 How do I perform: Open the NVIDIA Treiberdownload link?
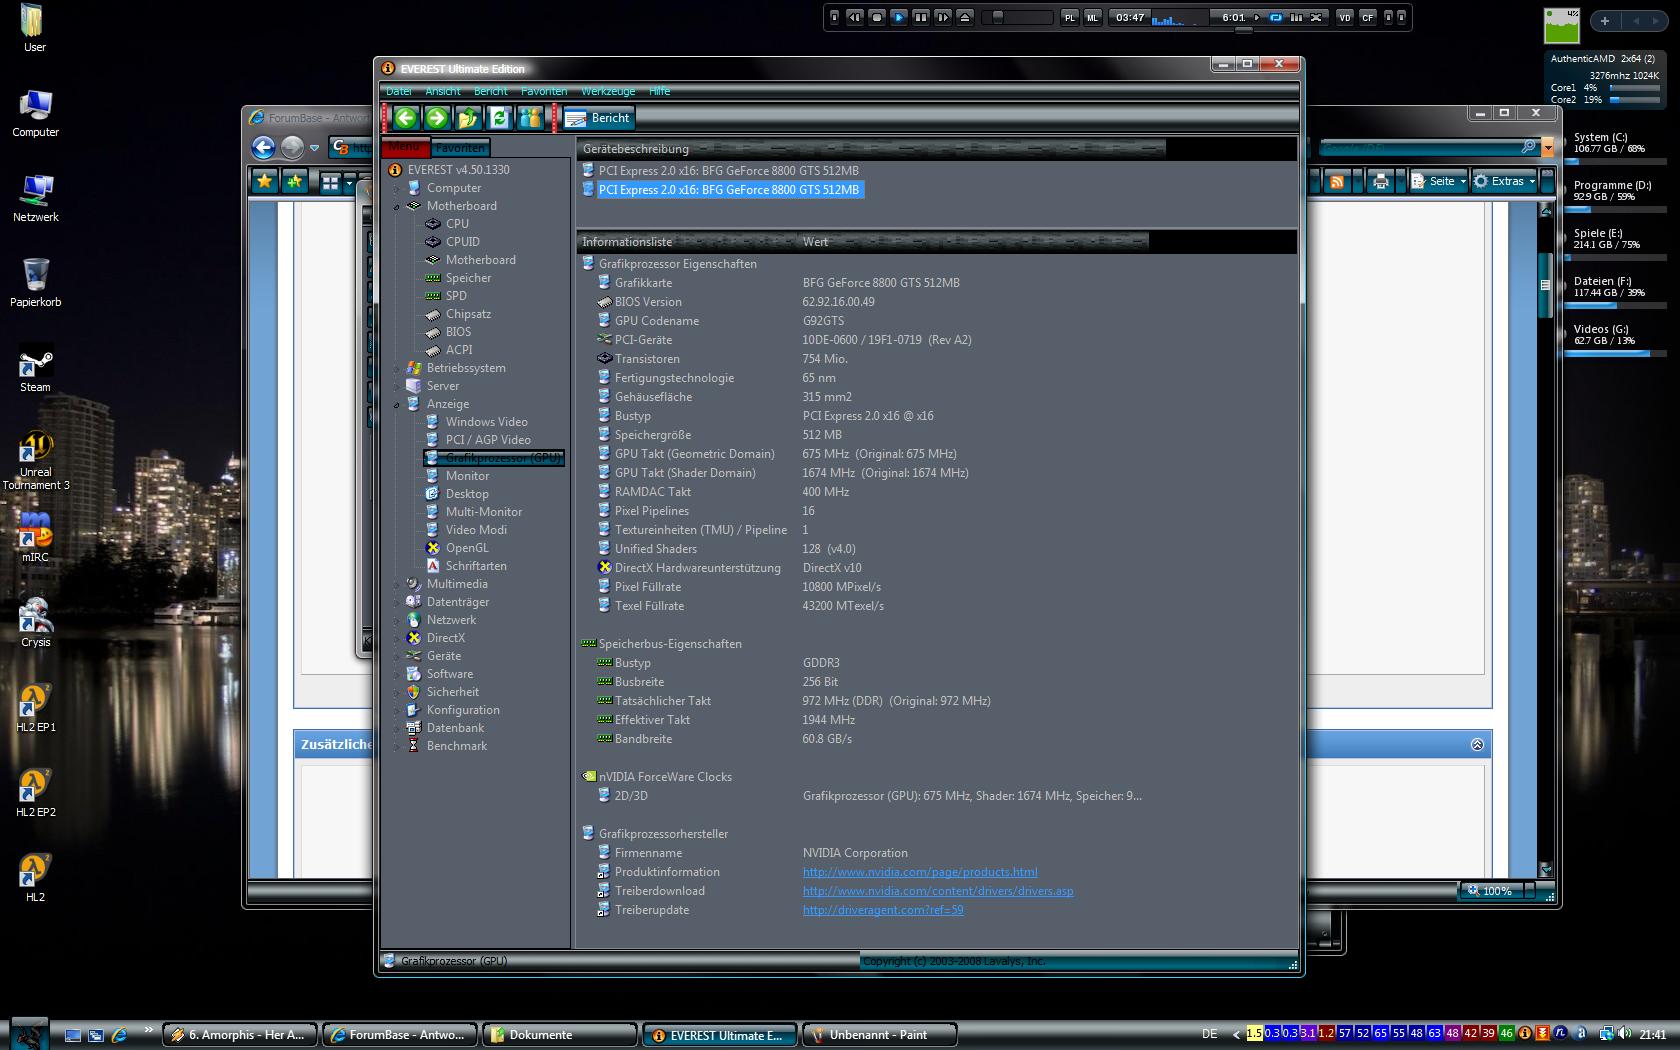938,891
